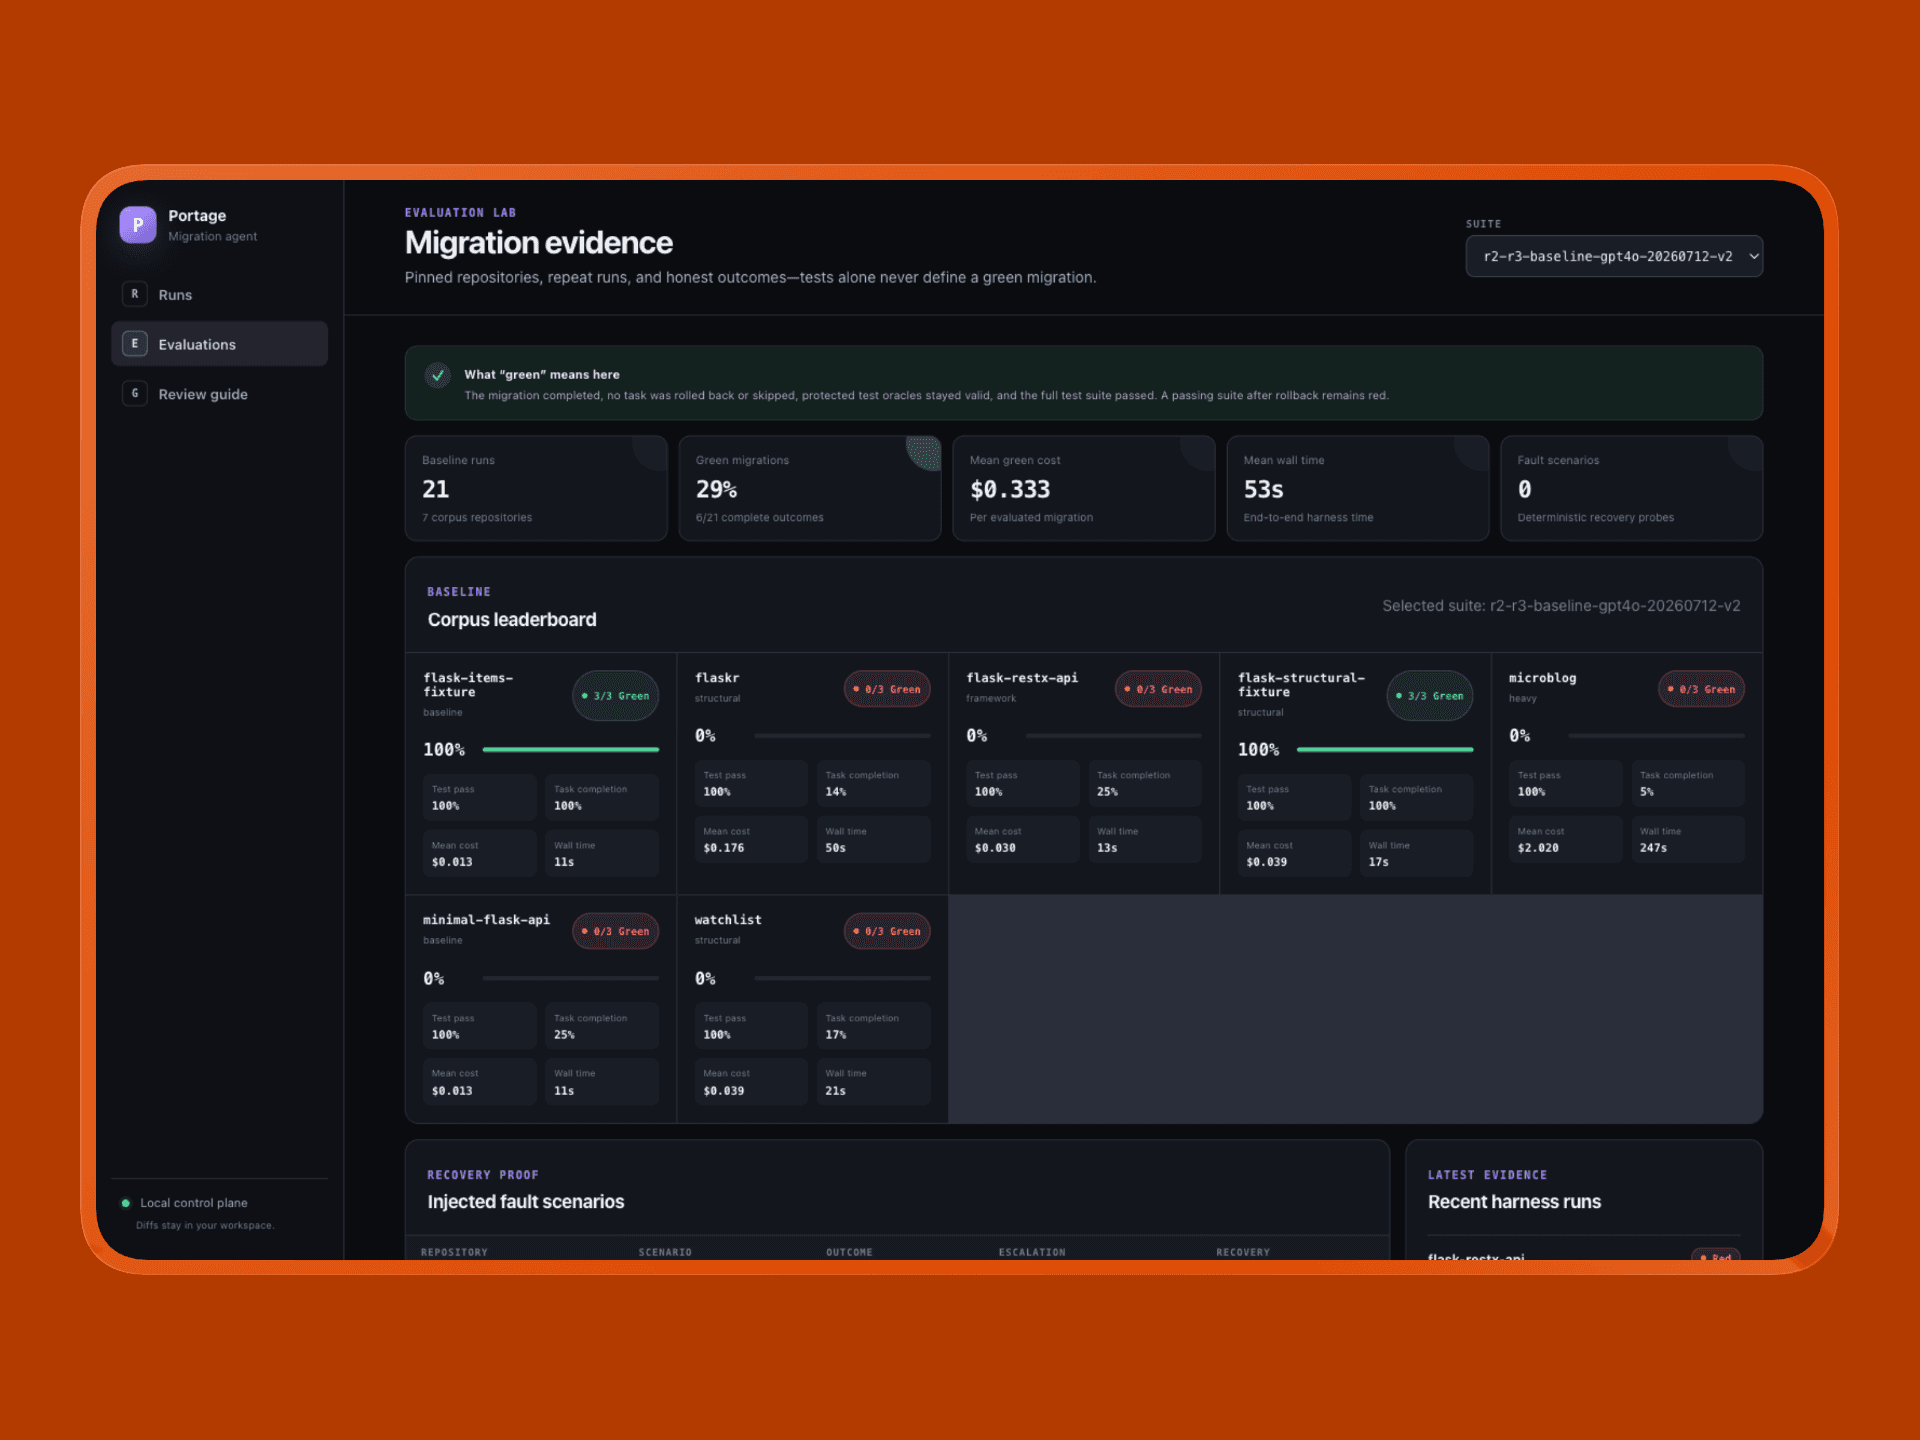The image size is (1920, 1440).
Task: Click the 0/3 Green badge on microblog
Action: coord(1701,689)
